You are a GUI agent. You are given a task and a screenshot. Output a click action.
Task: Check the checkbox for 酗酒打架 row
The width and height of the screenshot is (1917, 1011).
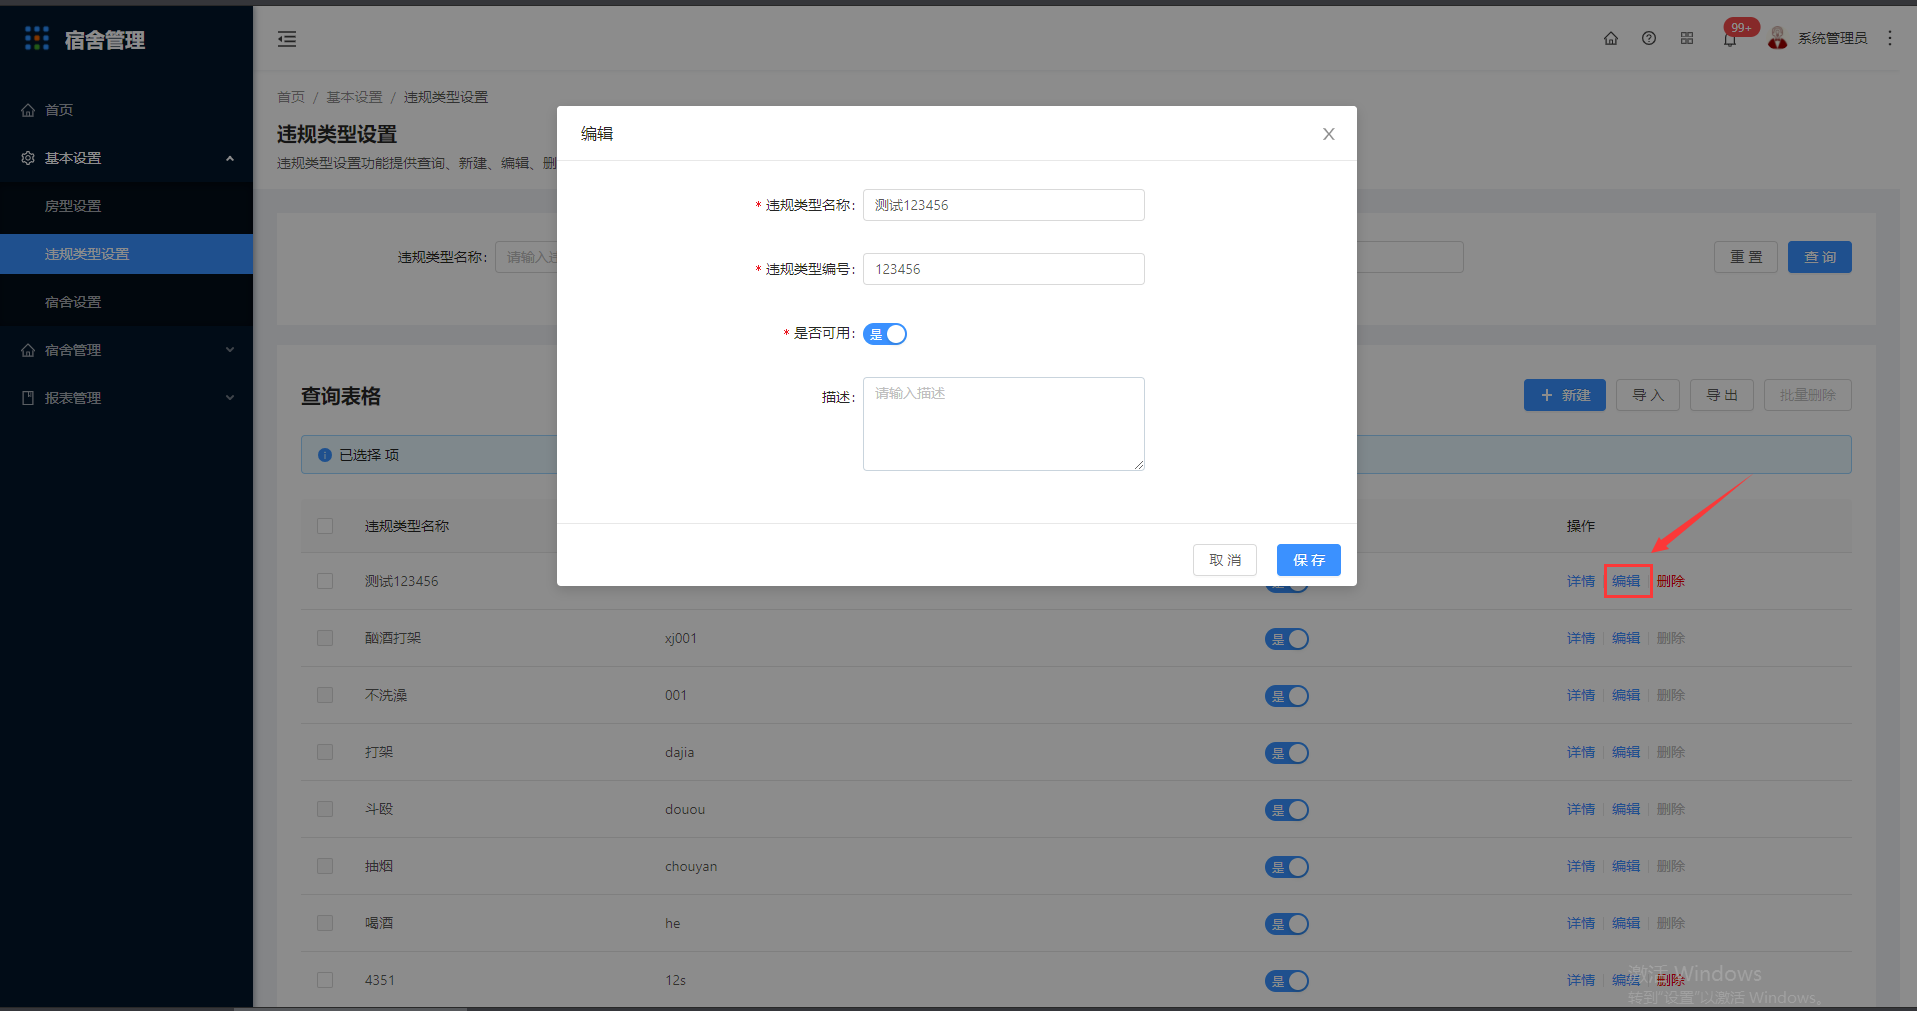325,638
